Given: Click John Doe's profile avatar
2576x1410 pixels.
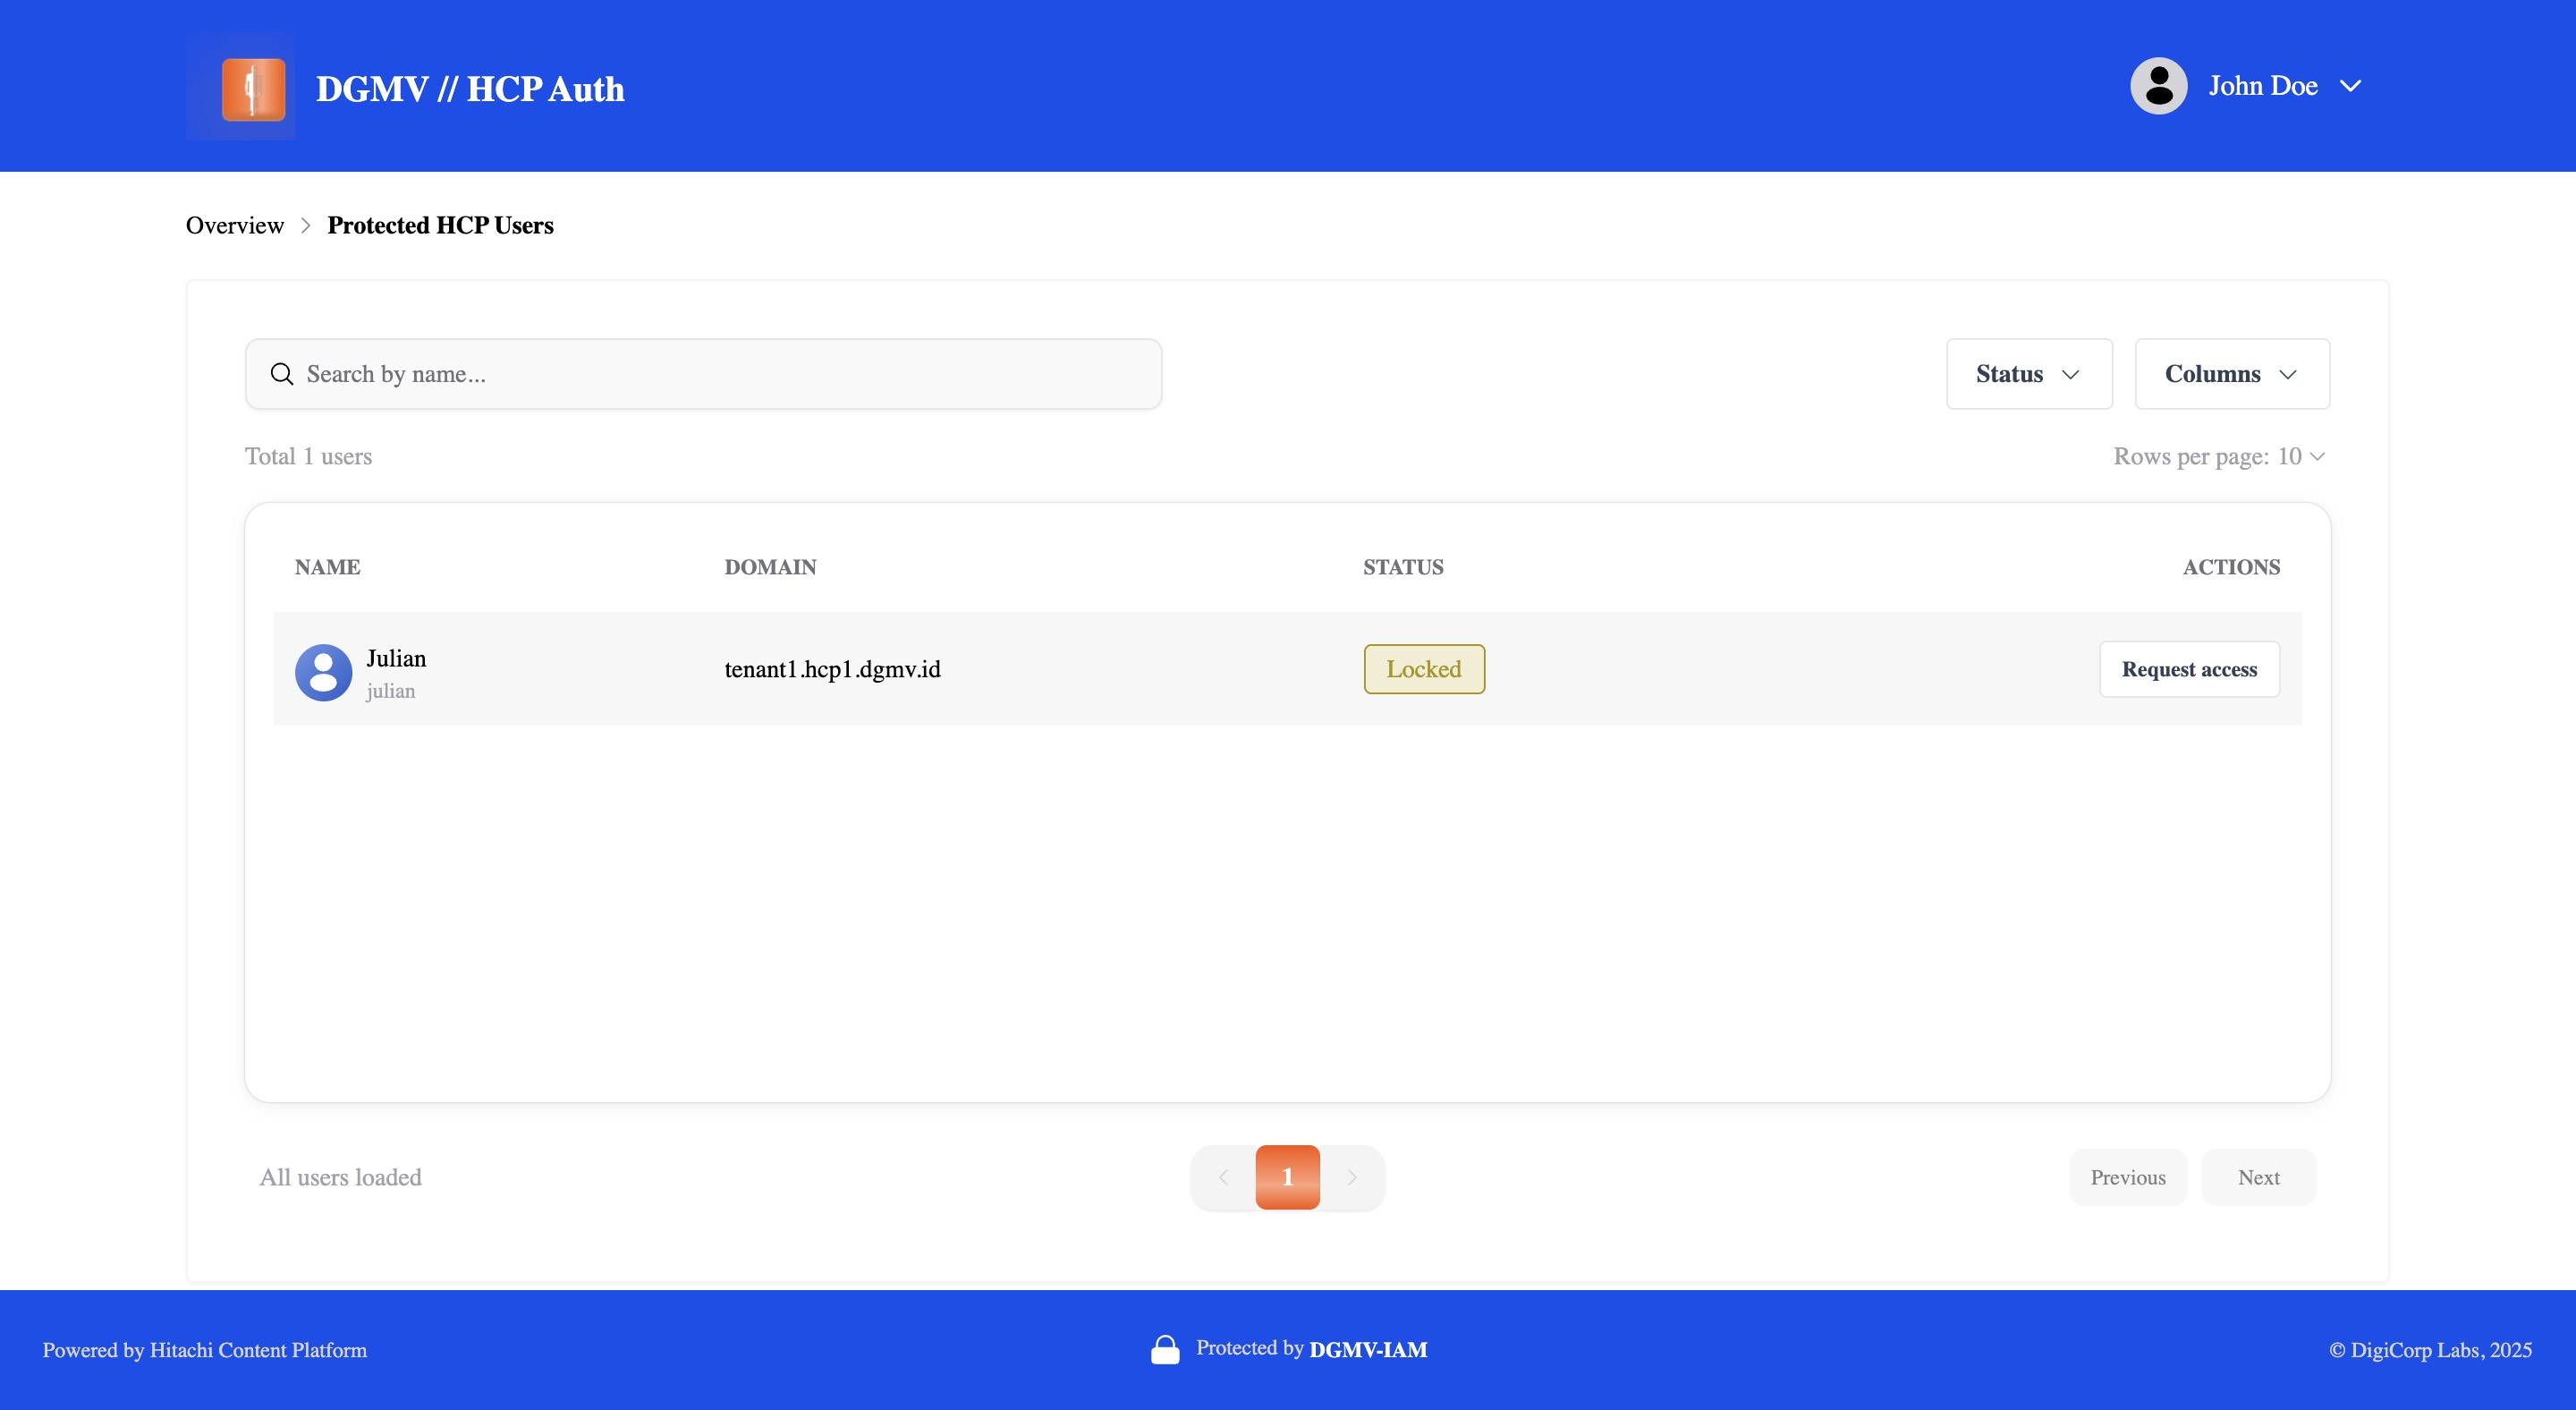Looking at the screenshot, I should coord(2158,86).
